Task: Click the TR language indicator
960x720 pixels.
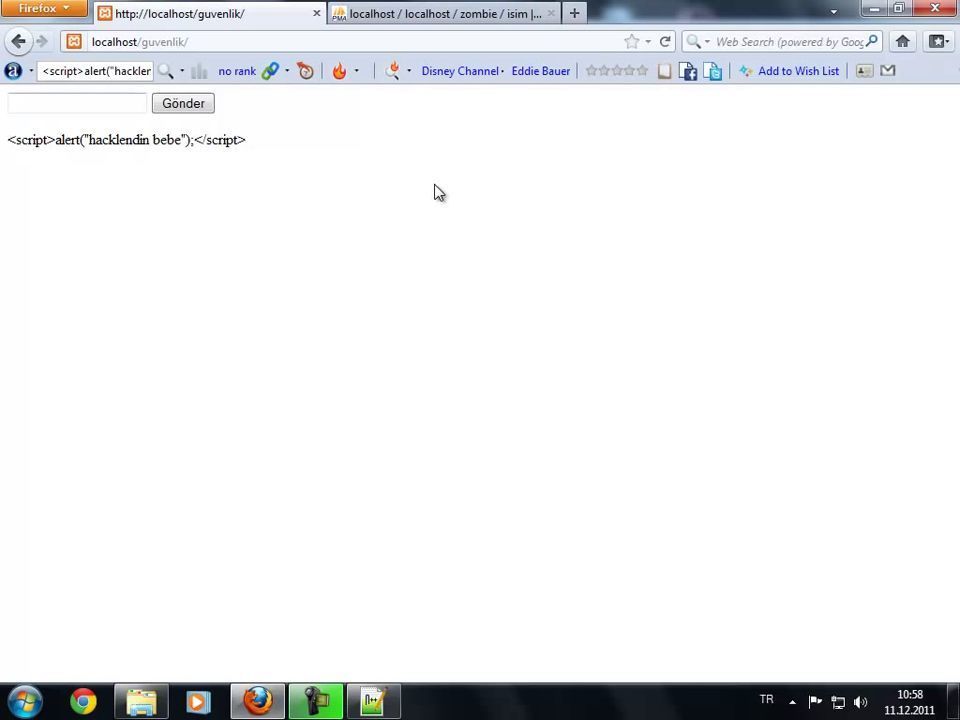Action: pyautogui.click(x=767, y=699)
